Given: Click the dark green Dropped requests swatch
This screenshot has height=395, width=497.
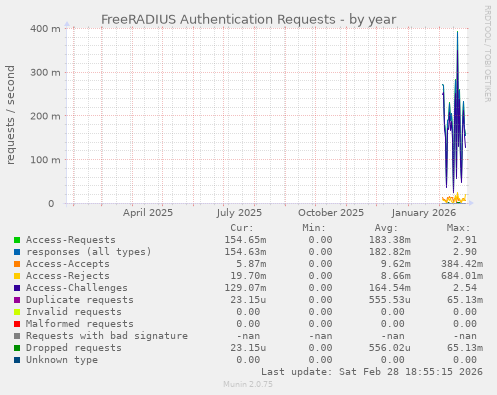Looking at the screenshot, I should 17,348.
